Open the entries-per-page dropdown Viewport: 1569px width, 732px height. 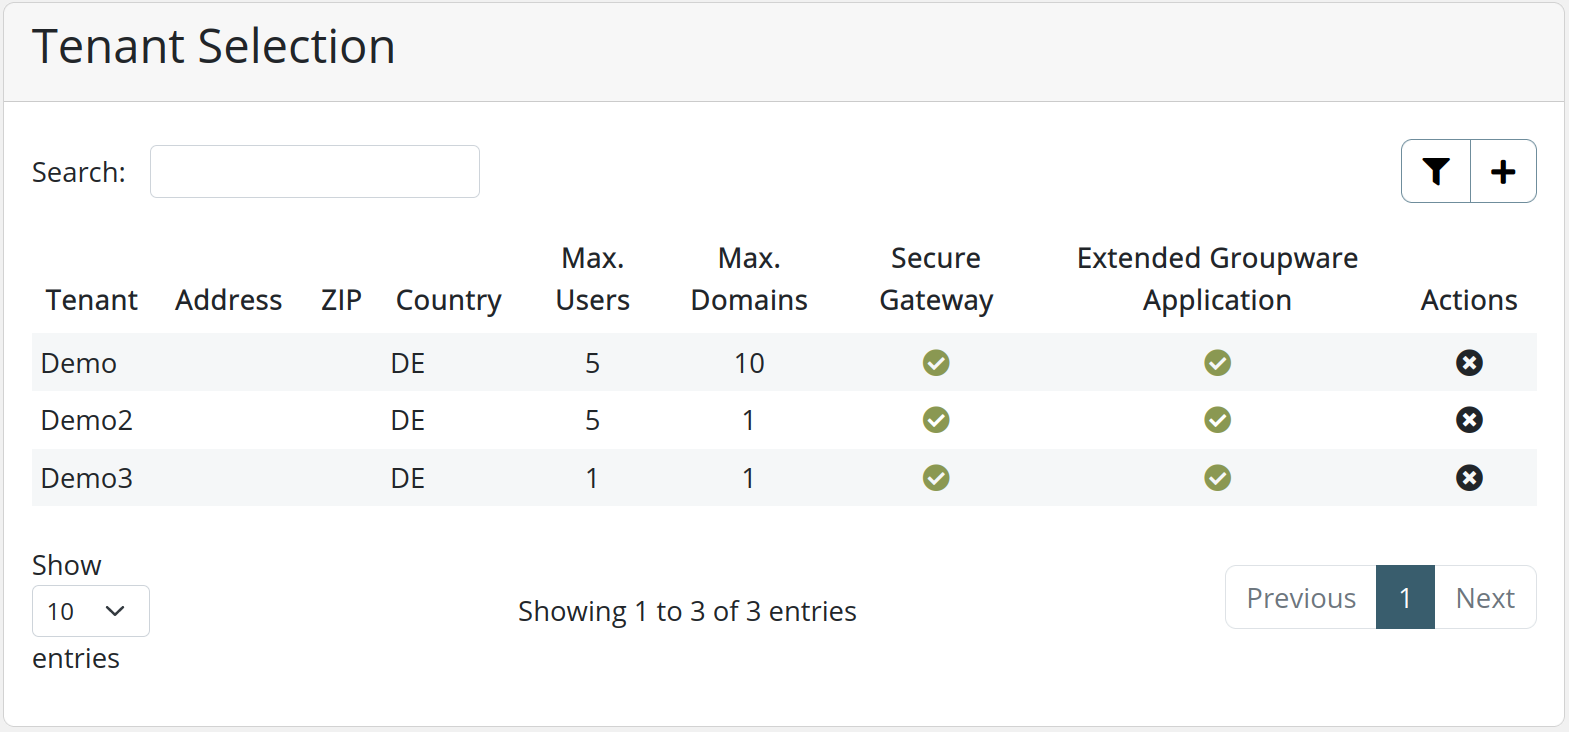pos(90,611)
